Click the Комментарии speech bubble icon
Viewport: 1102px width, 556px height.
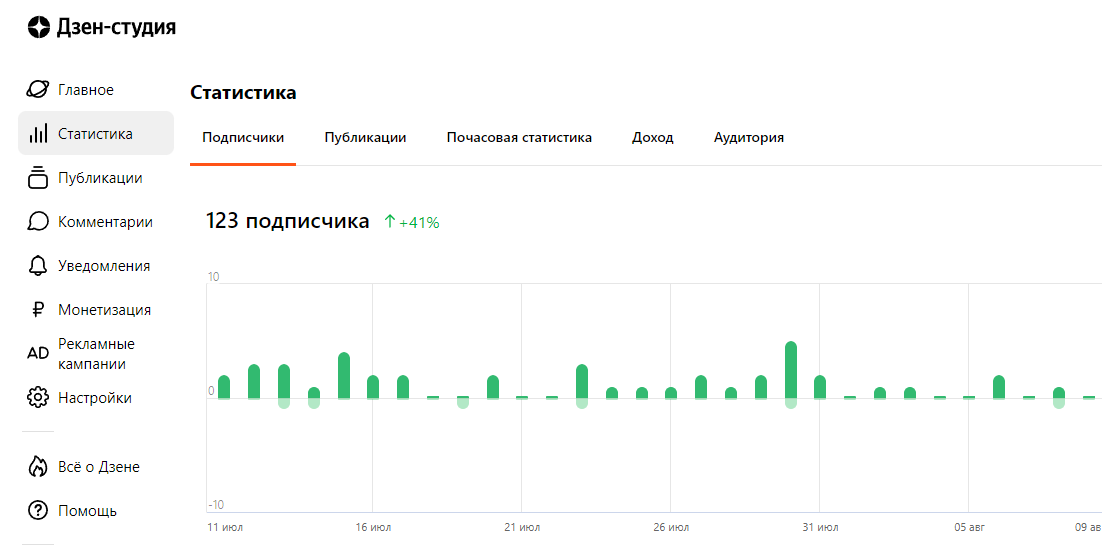coord(38,222)
